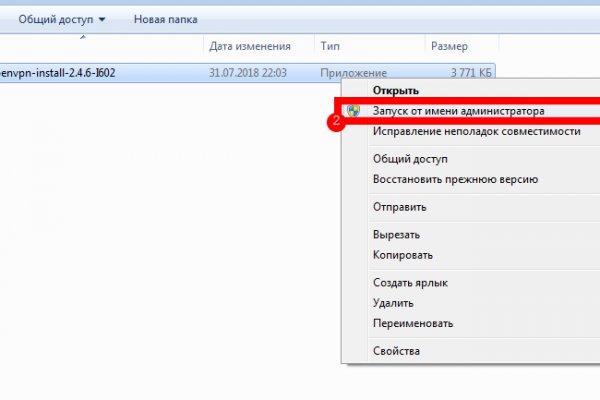The height and width of the screenshot is (400, 600).
Task: Choose Удалить to delete the file
Action: (x=394, y=303)
